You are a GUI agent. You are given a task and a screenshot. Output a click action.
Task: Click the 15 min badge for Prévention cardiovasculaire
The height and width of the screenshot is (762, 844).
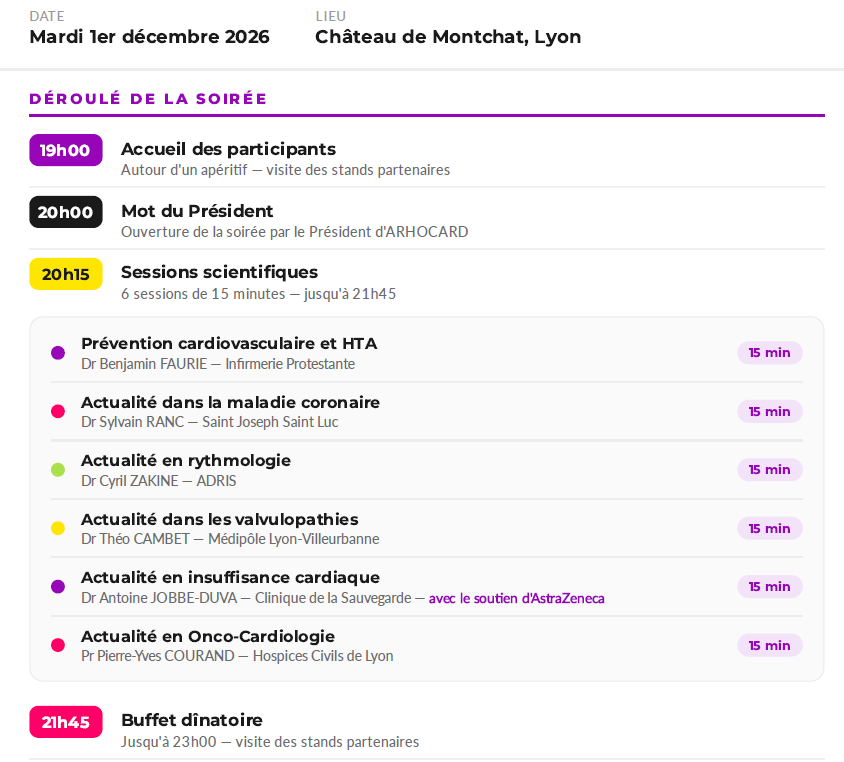click(770, 353)
